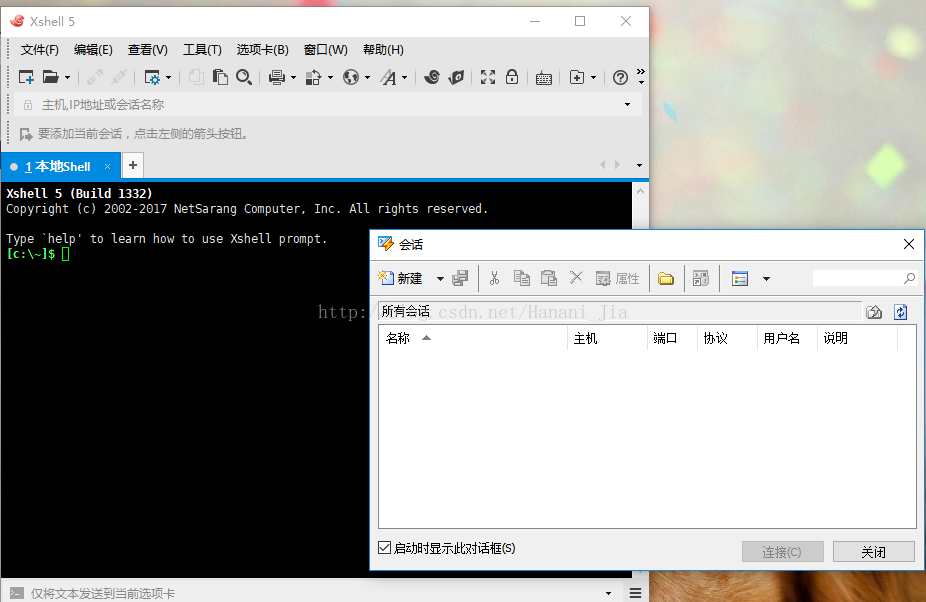The width and height of the screenshot is (926, 602).
Task: Click the new tab group plus icon
Action: (x=576, y=77)
